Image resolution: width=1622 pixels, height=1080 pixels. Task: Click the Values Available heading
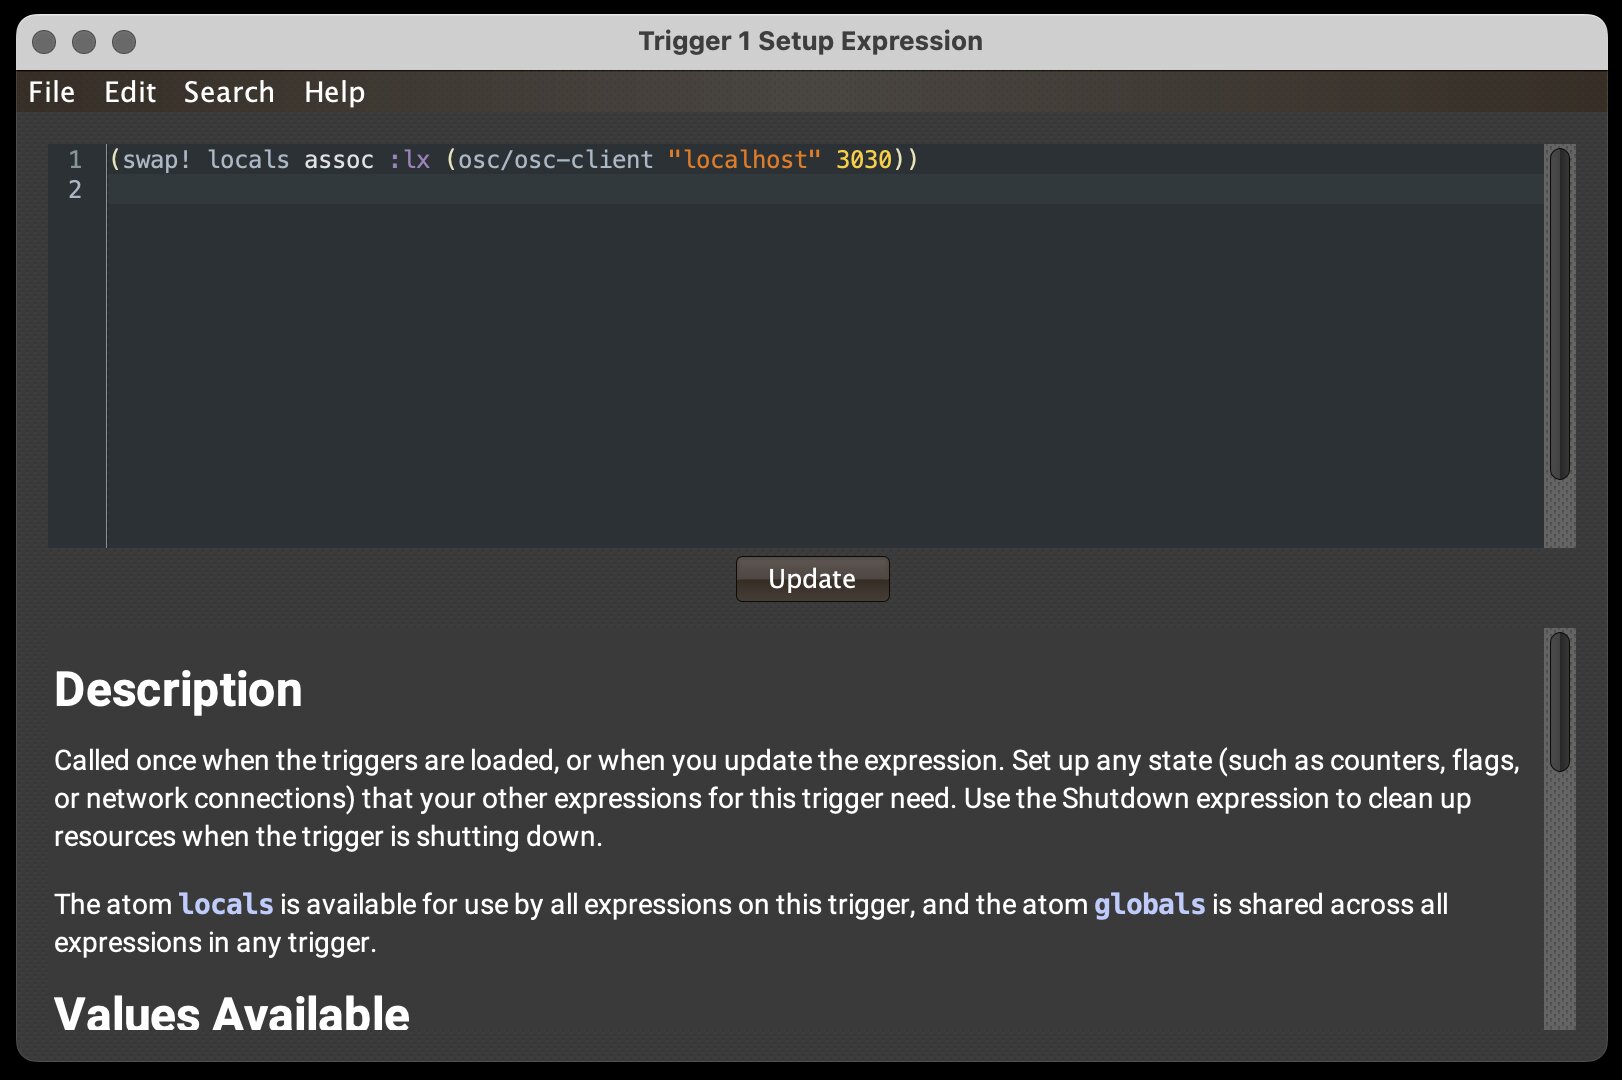(232, 1014)
